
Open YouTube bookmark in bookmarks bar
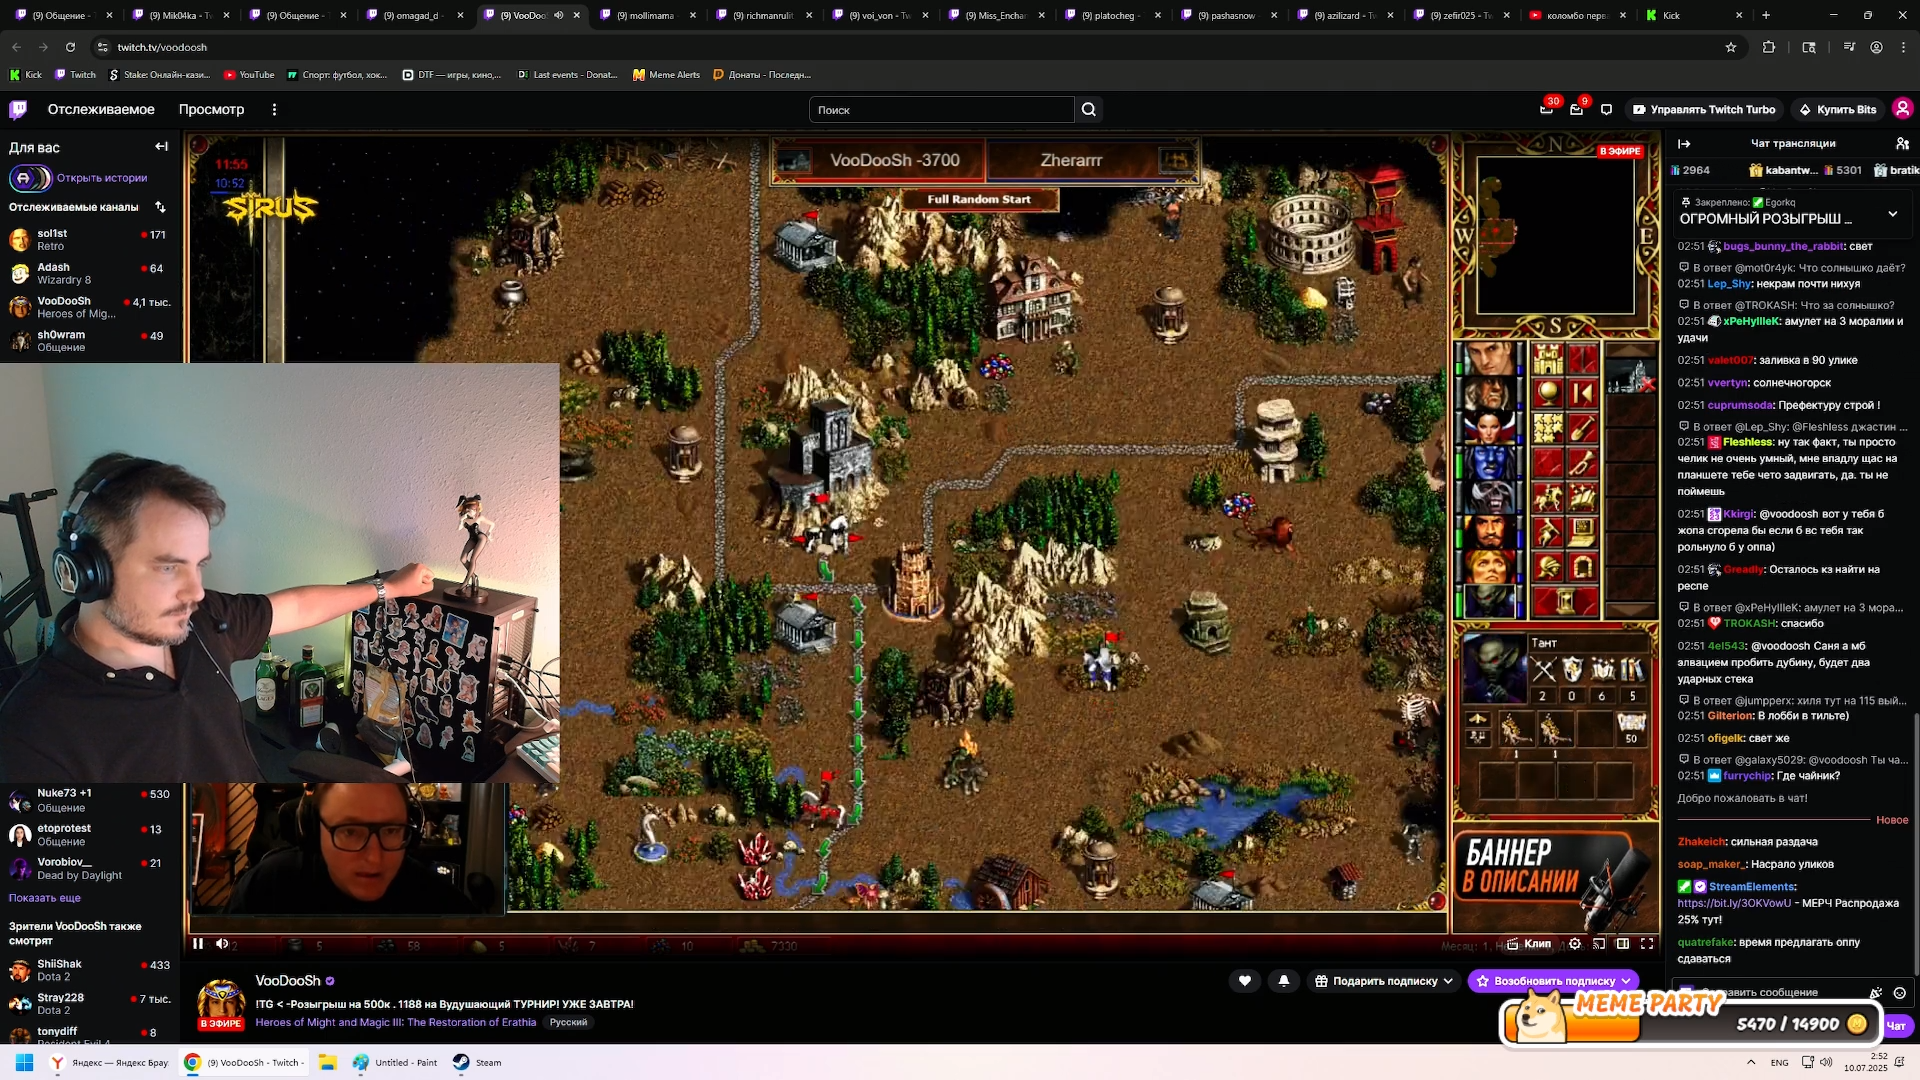pyautogui.click(x=249, y=75)
